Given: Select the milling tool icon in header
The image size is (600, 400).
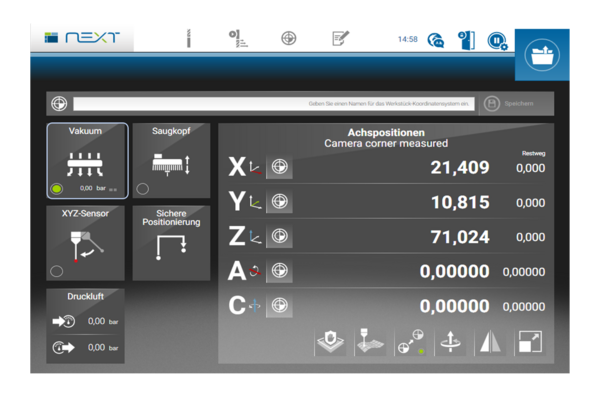Looking at the screenshot, I should (x=188, y=38).
